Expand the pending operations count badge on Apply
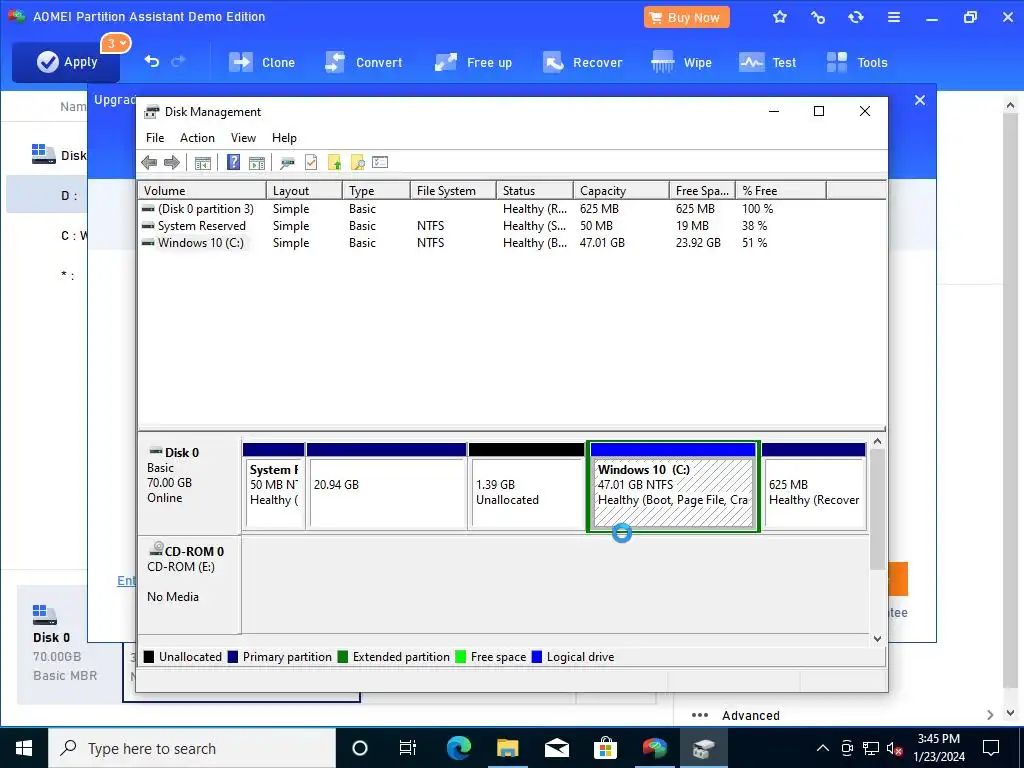Image resolution: width=1024 pixels, height=768 pixels. tap(116, 44)
